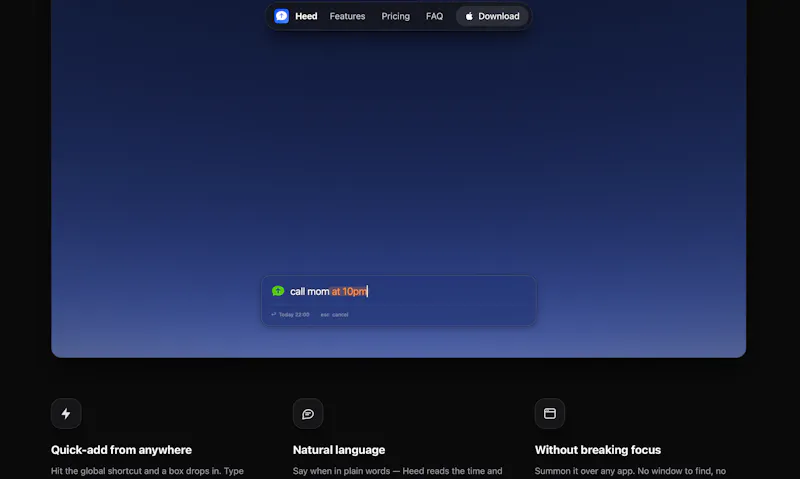Click the highlighted 'at 10pm' text
Image resolution: width=800 pixels, height=479 pixels.
coord(349,291)
